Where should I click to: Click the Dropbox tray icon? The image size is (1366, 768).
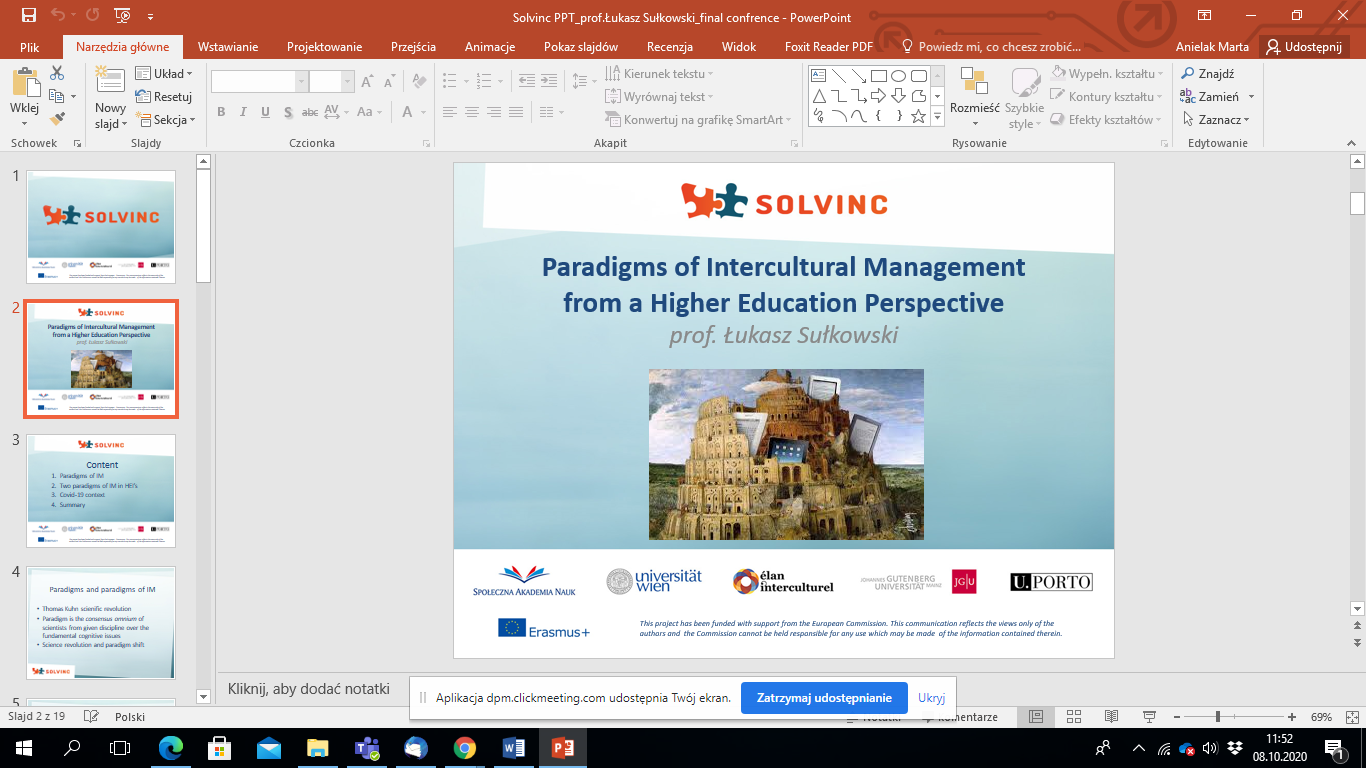pyautogui.click(x=1235, y=748)
